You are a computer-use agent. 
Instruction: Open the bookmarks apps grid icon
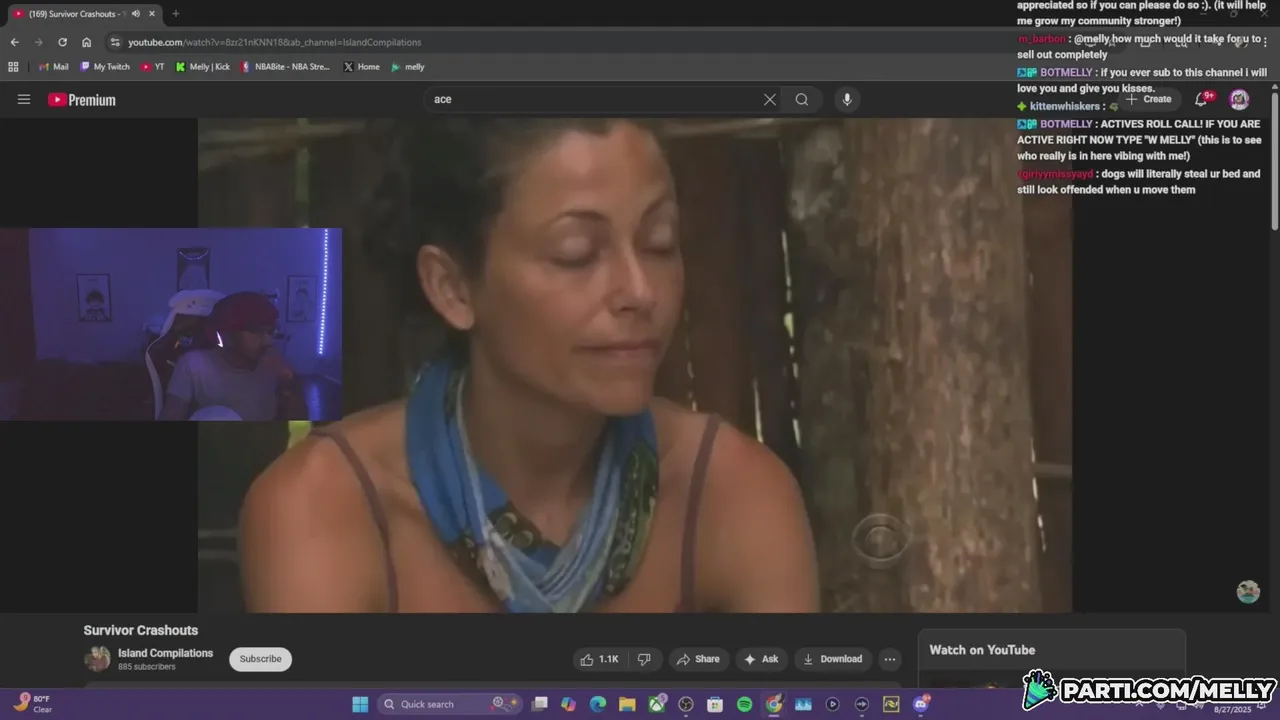13,67
